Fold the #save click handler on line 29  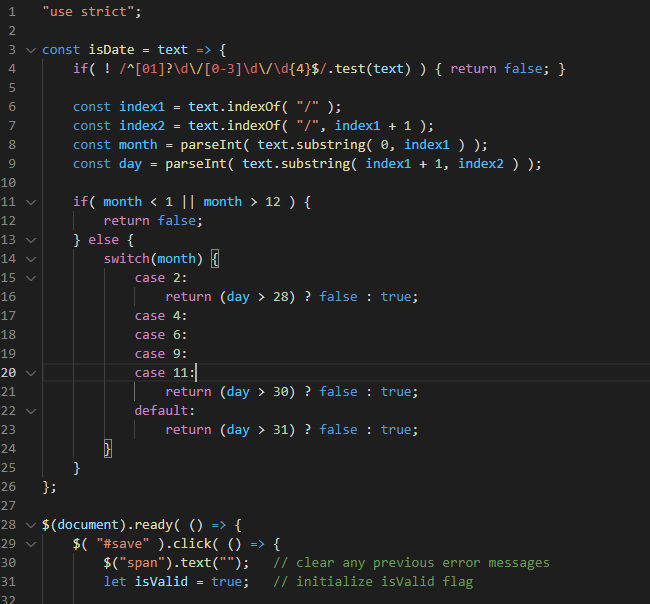pyautogui.click(x=31, y=544)
